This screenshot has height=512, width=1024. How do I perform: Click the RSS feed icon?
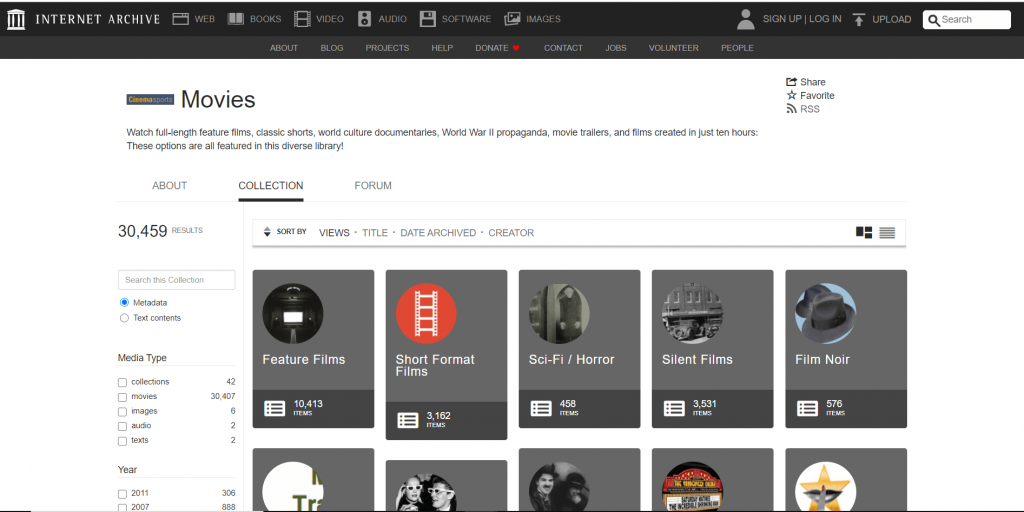point(792,109)
